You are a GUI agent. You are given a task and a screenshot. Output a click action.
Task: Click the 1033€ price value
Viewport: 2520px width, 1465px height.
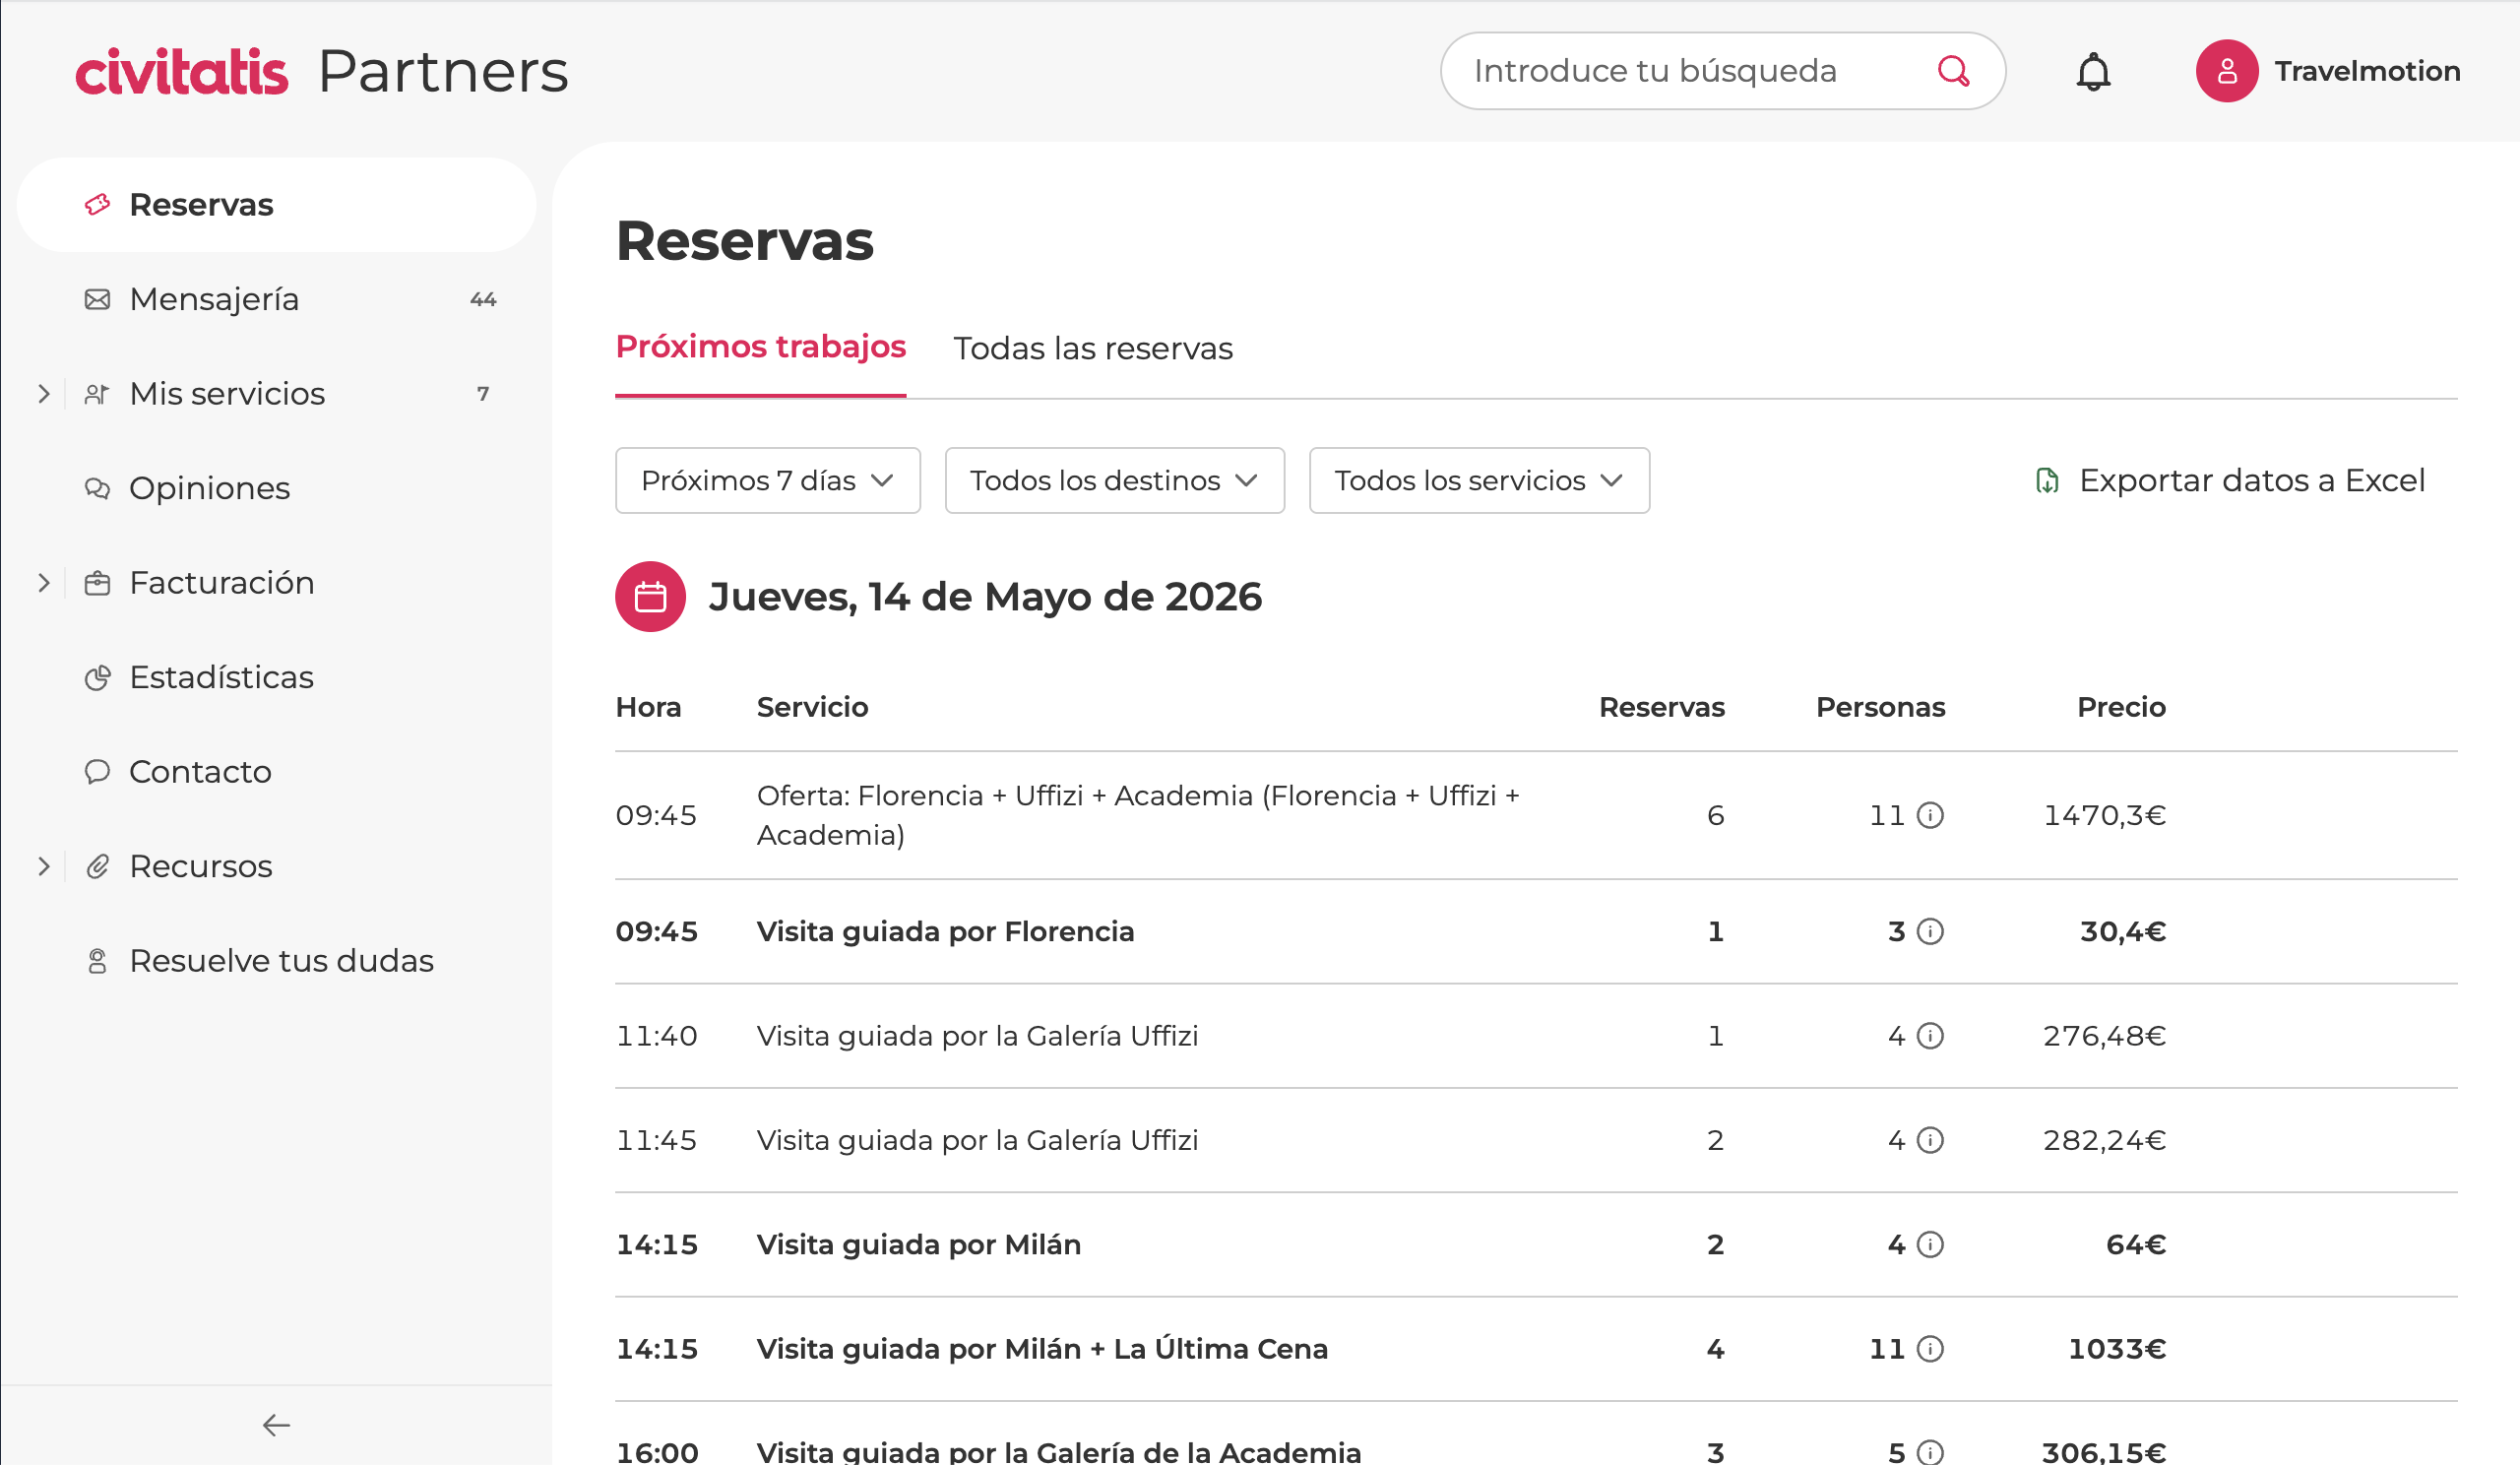pyautogui.click(x=2117, y=1349)
